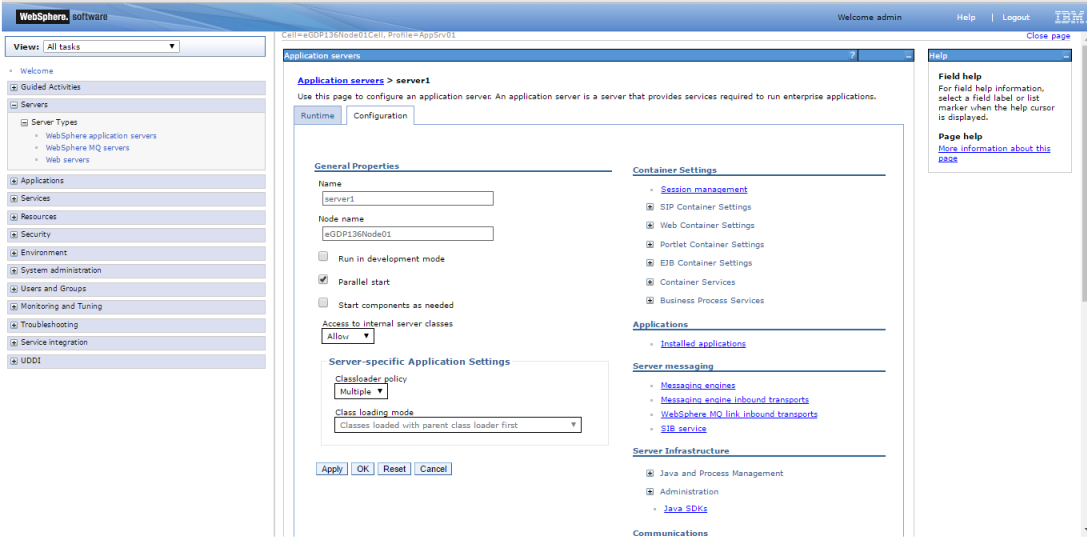Expand the Resources navigation section
This screenshot has width=1087, height=543.
coord(14,217)
